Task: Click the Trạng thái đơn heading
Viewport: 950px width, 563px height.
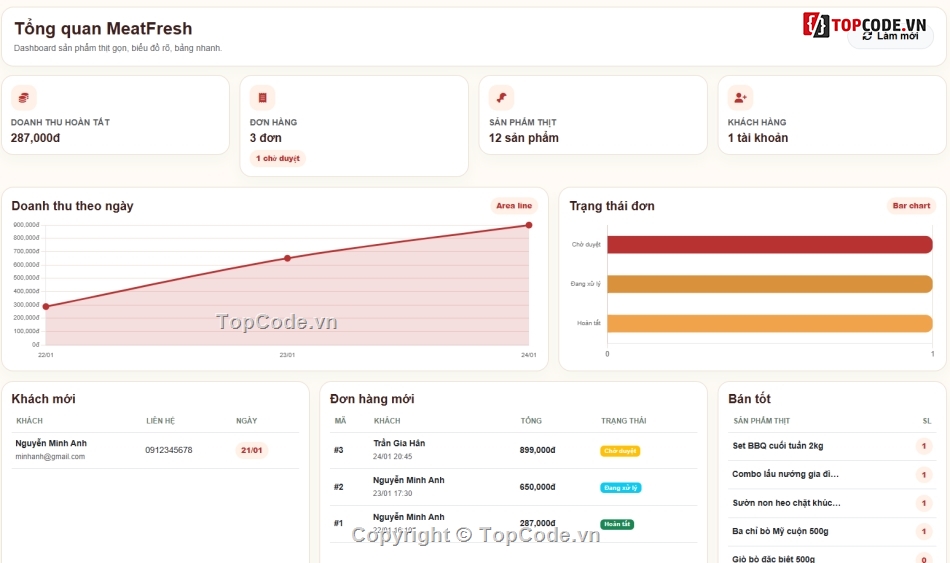Action: 612,206
